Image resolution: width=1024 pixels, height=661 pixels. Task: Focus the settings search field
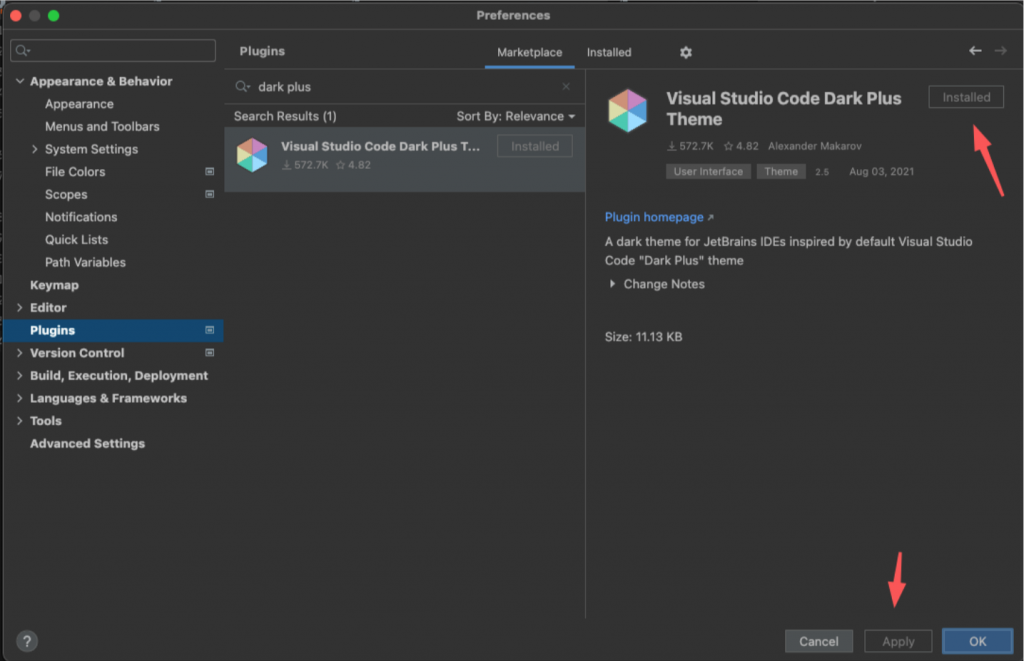113,50
